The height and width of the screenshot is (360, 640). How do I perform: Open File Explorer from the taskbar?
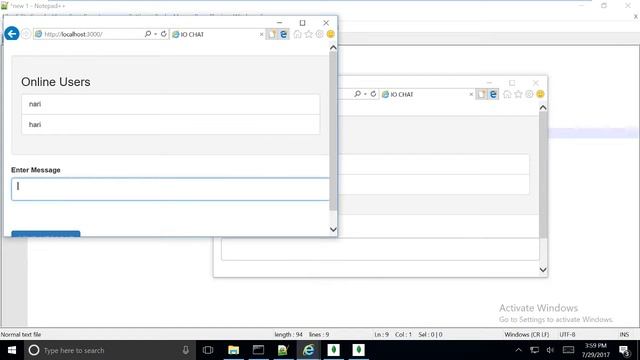233,350
